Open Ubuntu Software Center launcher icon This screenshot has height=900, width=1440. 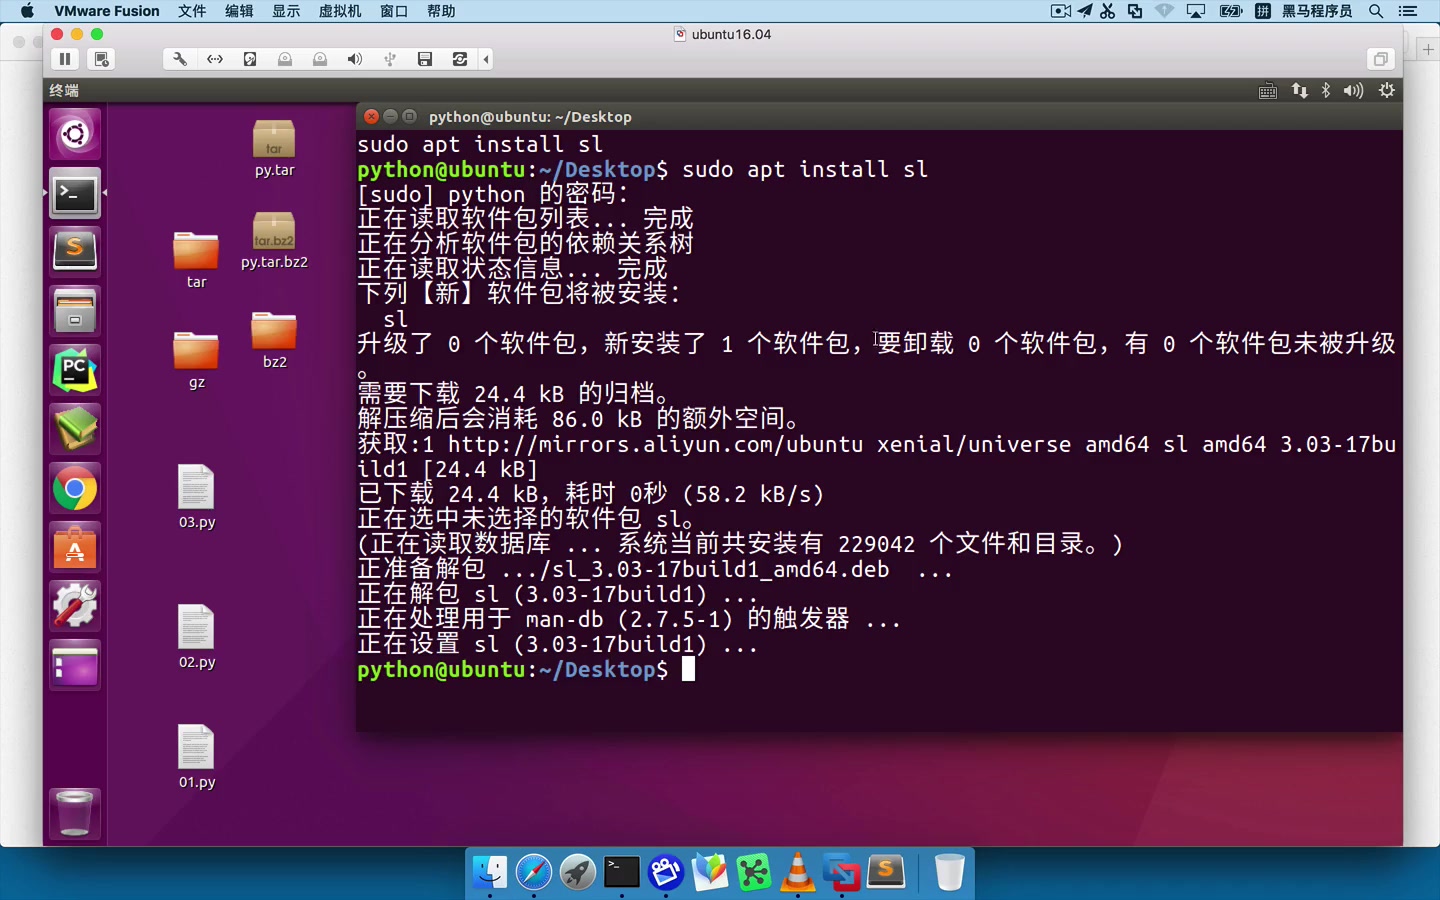(x=75, y=547)
